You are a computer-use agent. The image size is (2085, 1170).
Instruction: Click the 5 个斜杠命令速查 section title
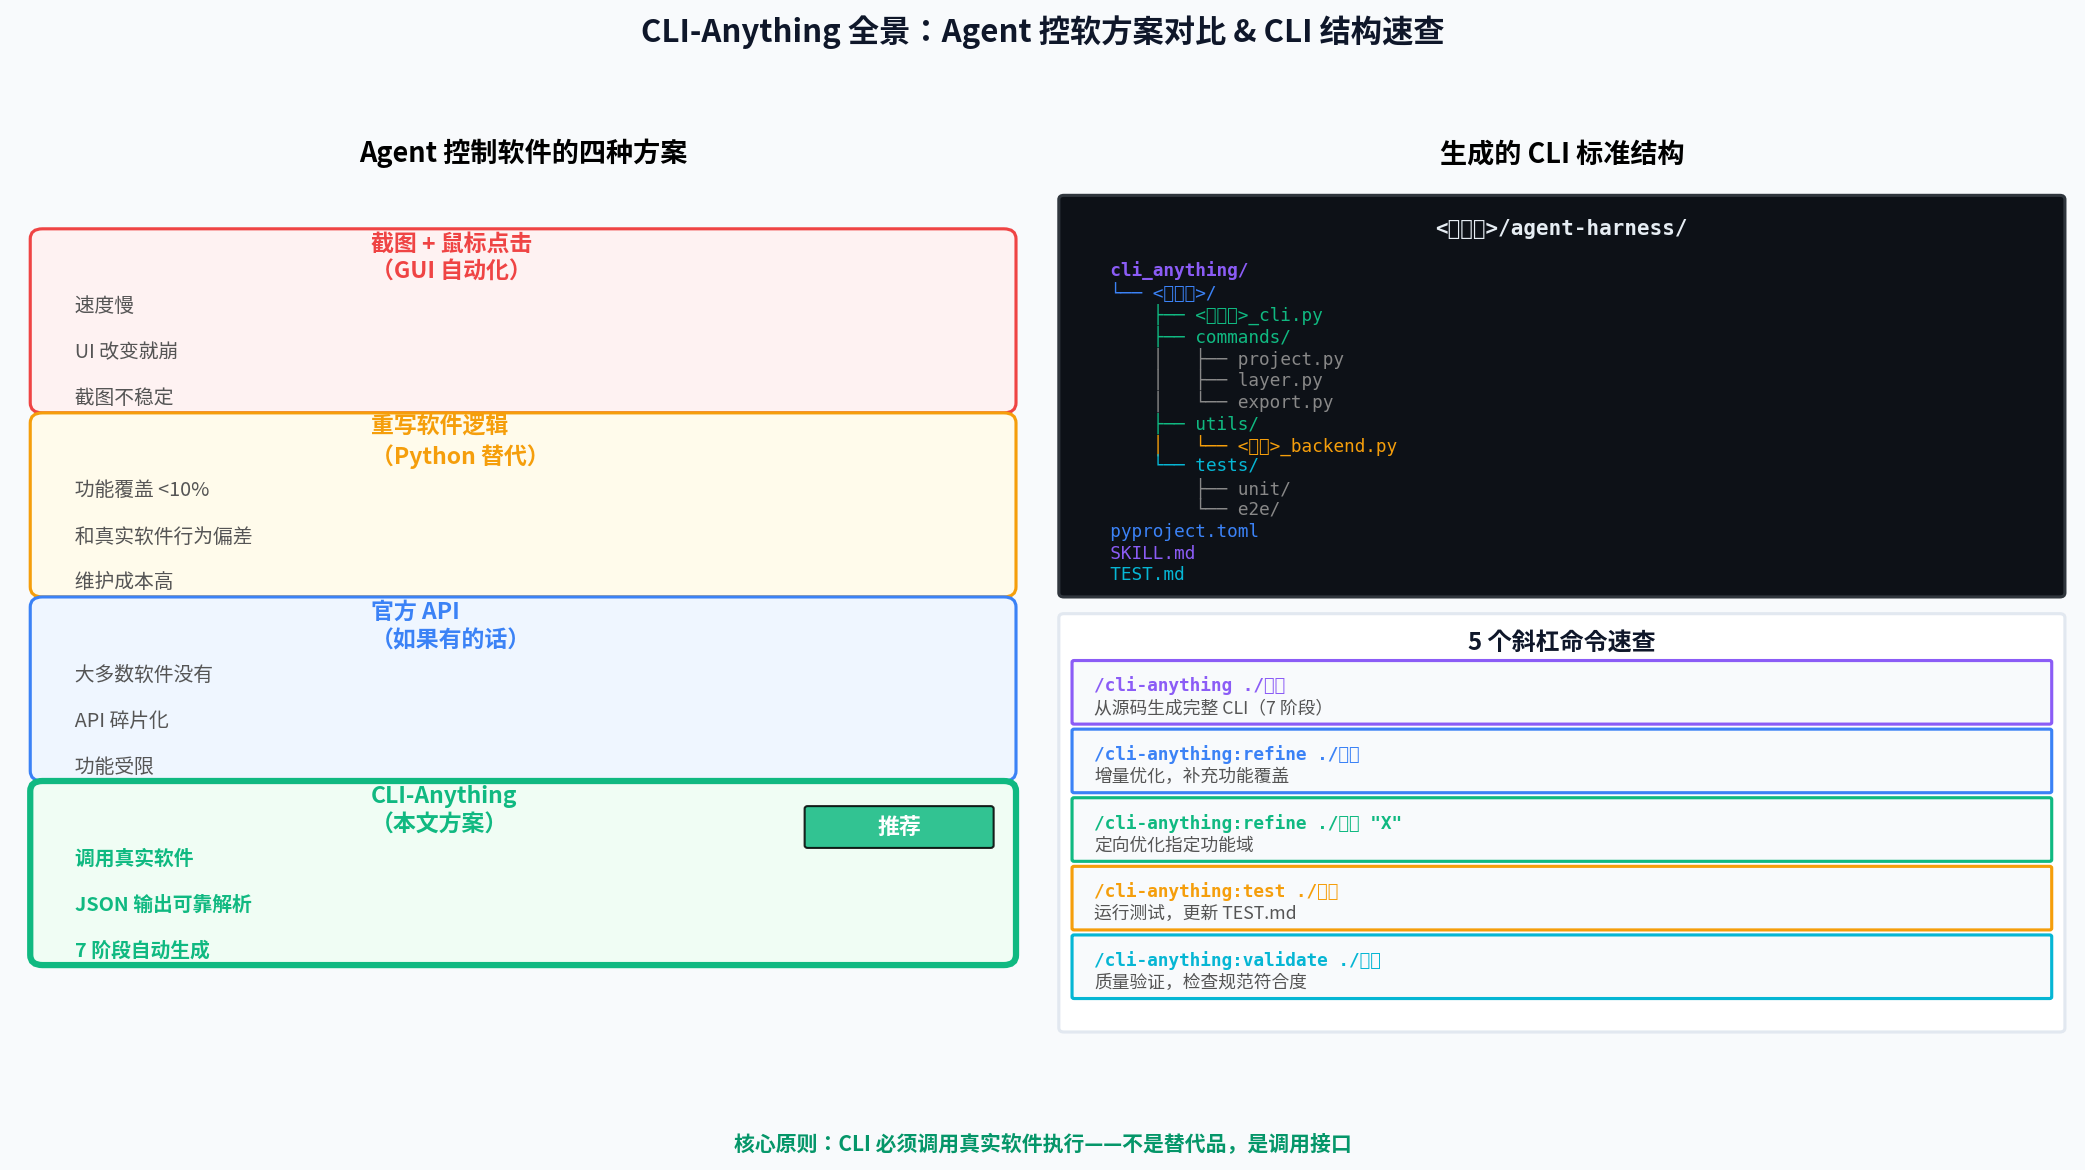click(1560, 641)
